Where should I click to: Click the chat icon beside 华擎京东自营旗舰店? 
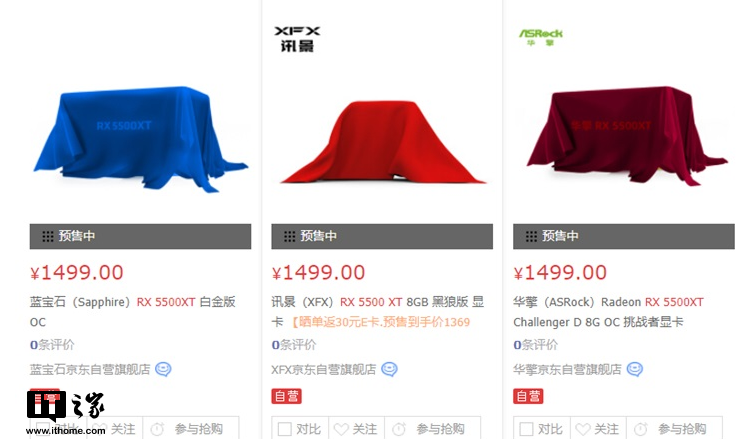click(635, 369)
